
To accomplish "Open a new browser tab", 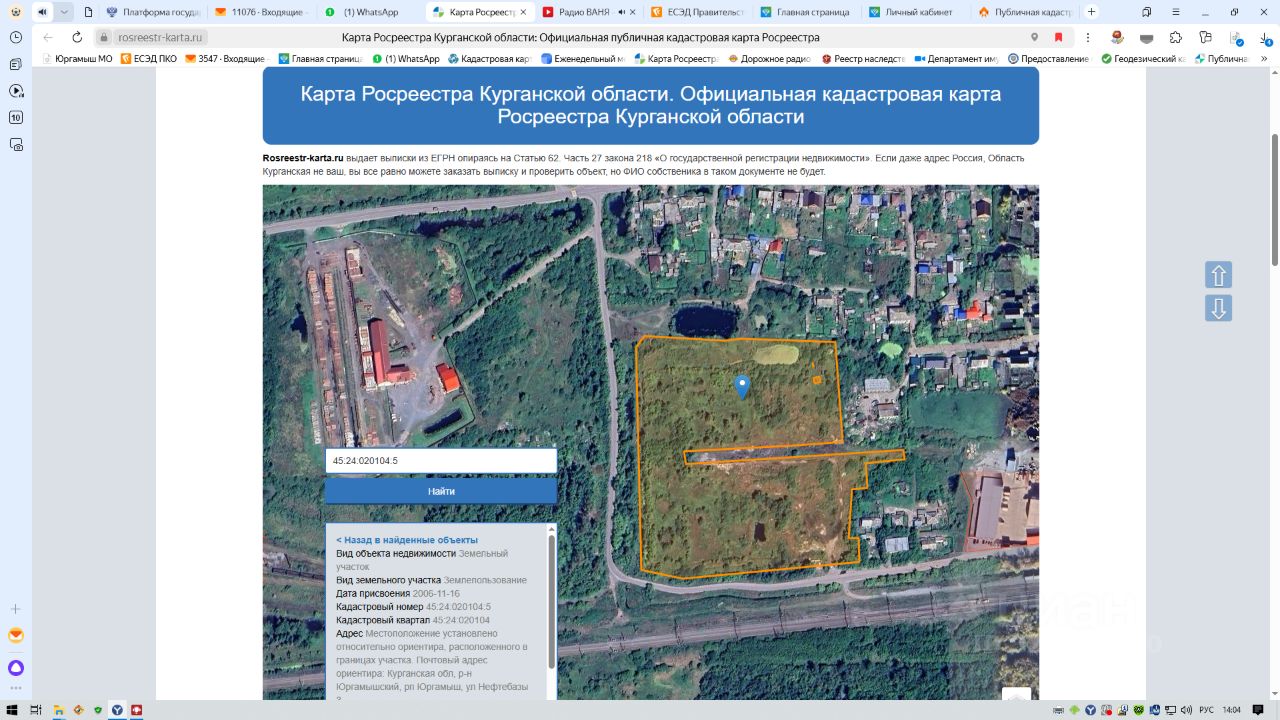I will click(1091, 12).
